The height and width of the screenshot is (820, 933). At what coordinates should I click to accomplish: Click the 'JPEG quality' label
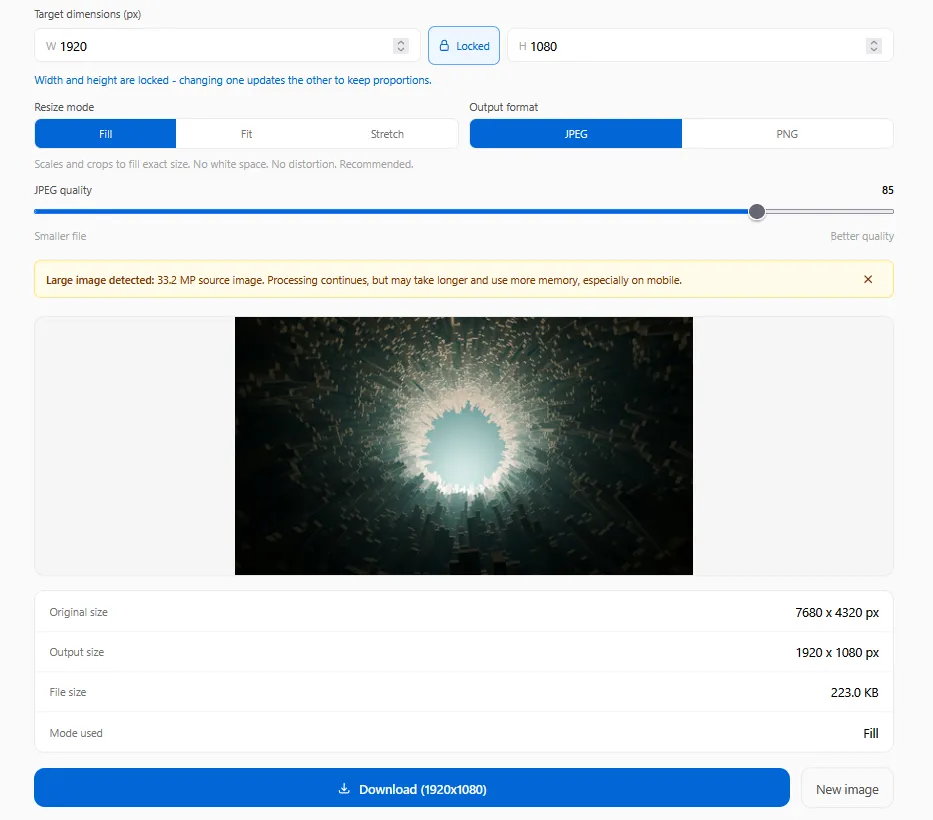(x=63, y=190)
